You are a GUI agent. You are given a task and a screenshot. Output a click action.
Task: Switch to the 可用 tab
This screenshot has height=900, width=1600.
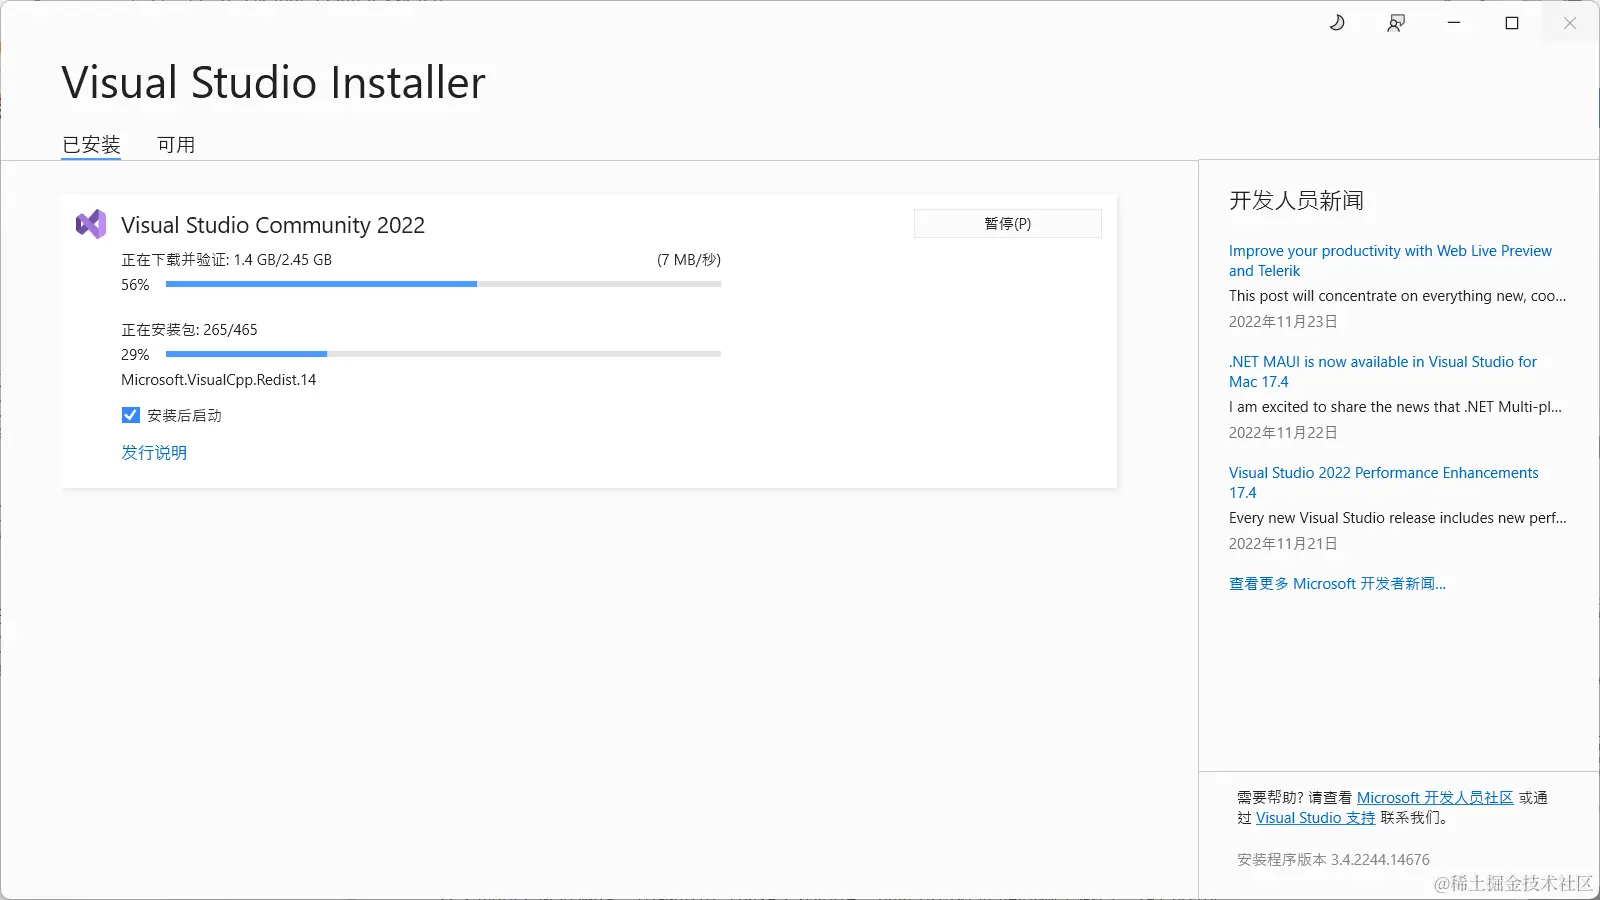click(x=176, y=145)
